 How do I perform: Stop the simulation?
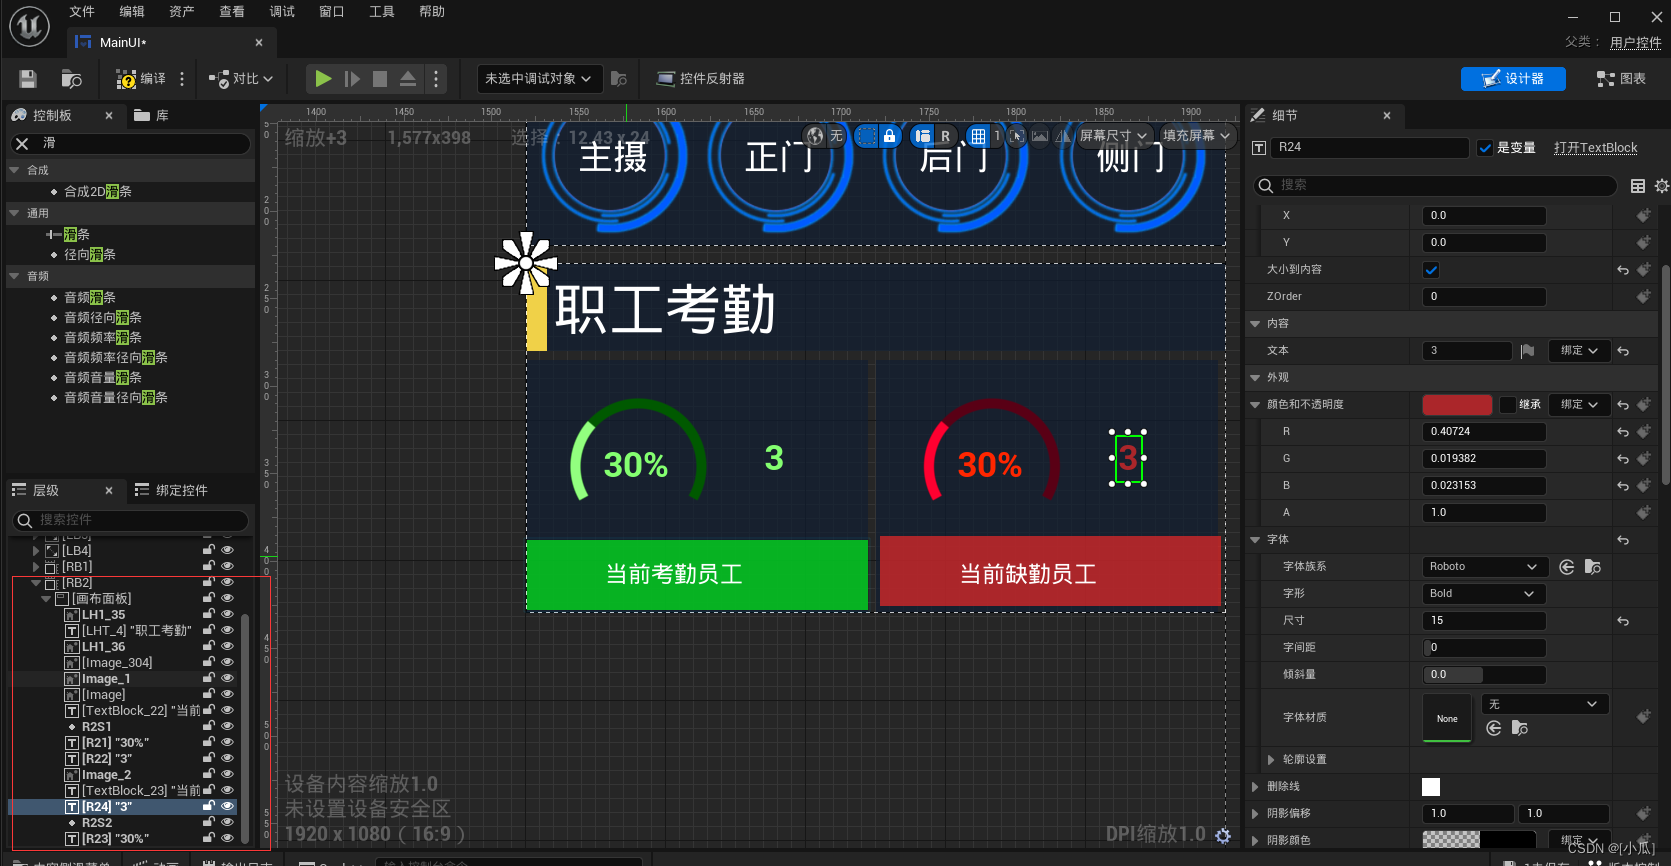click(380, 79)
